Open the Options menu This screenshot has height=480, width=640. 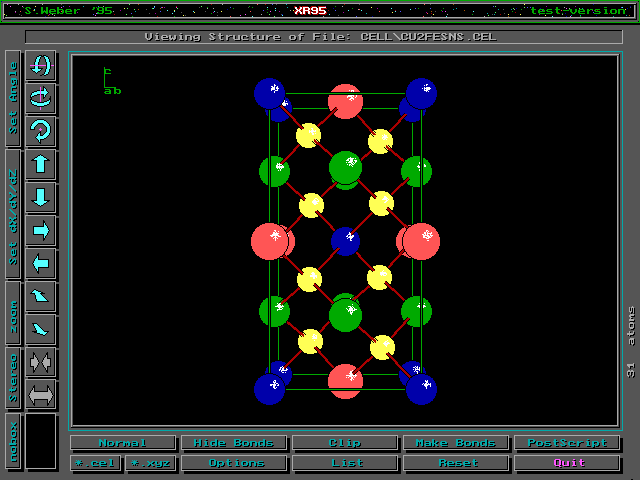234,463
